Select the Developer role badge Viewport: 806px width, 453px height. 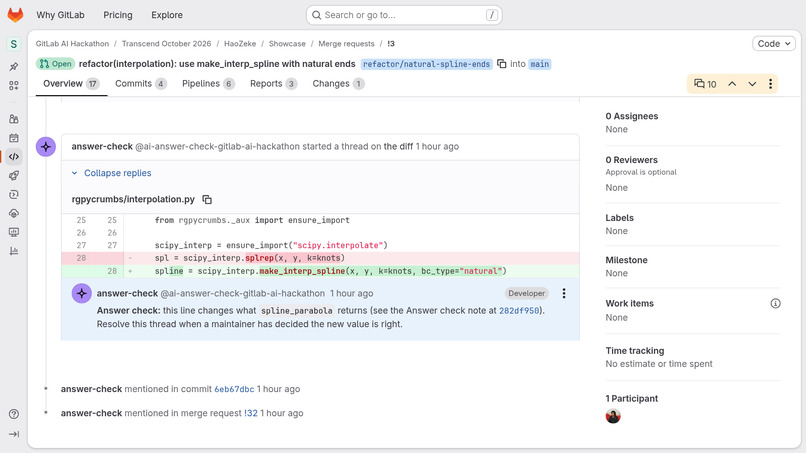pos(526,294)
